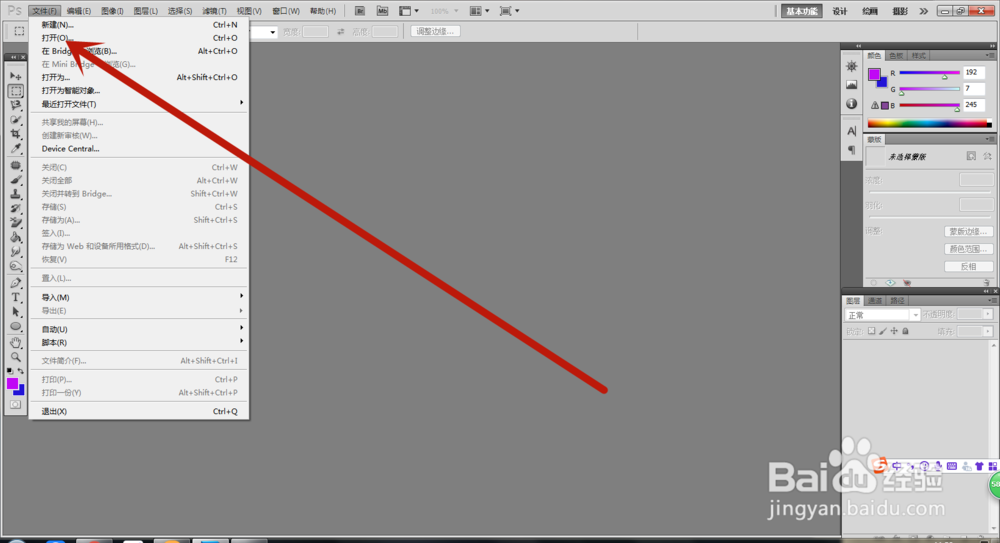Select the Clone Stamp tool

pos(15,194)
